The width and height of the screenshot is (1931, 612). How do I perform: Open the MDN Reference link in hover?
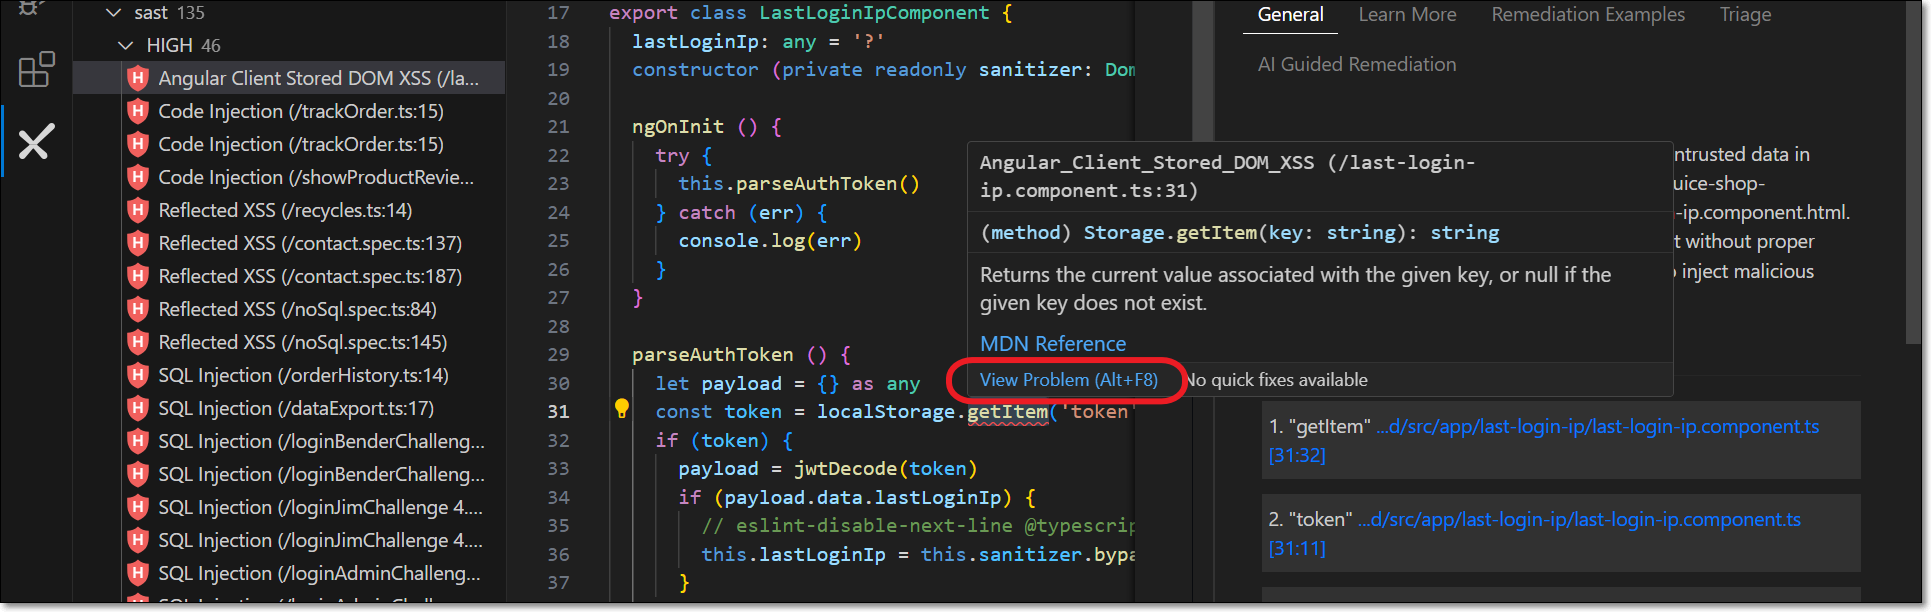coord(1052,344)
